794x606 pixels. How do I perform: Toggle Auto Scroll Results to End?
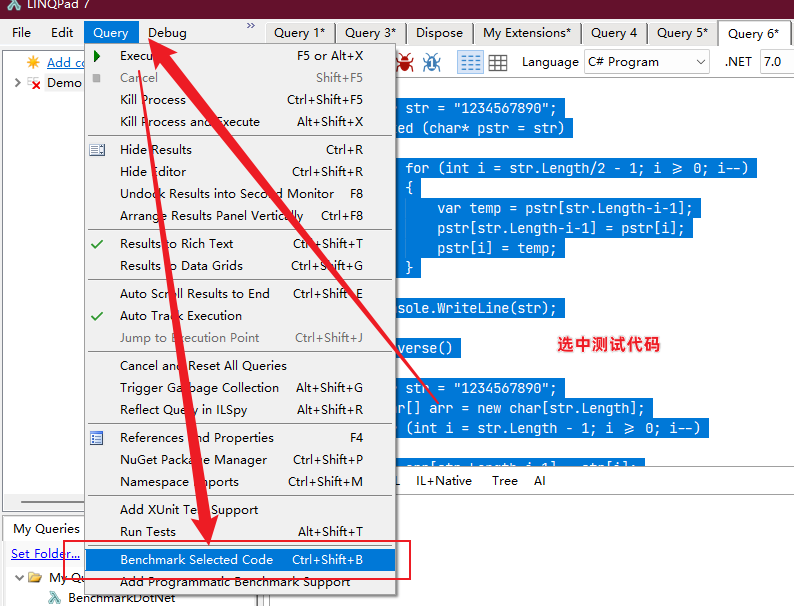point(241,294)
